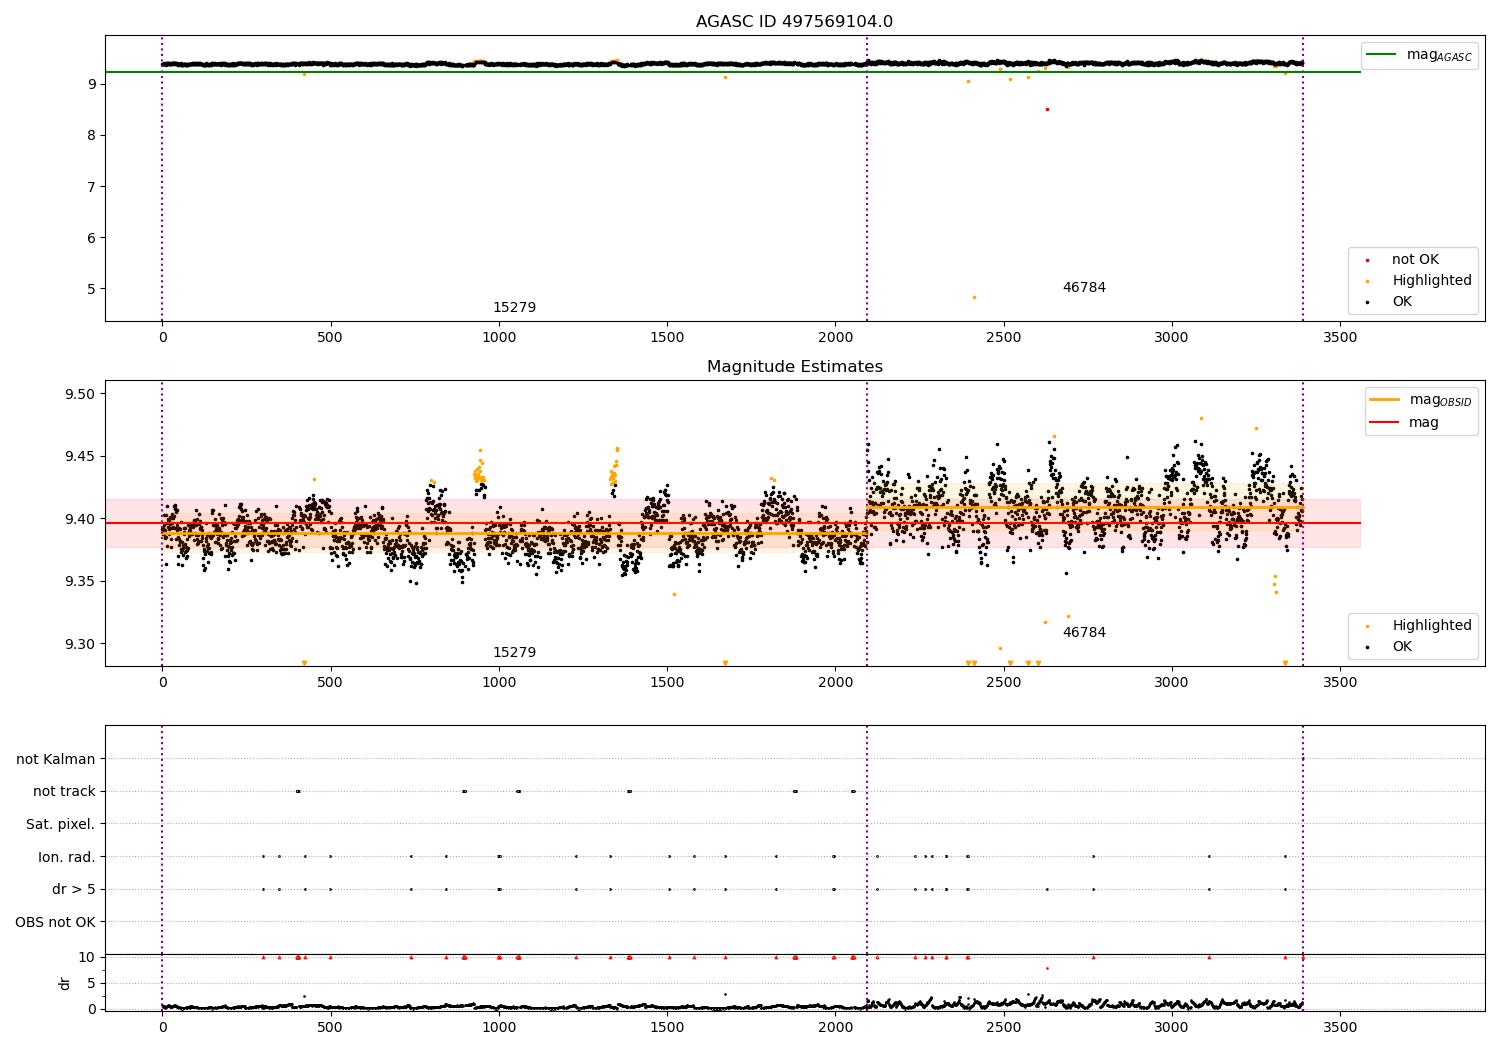The height and width of the screenshot is (1050, 1500).
Task: Click the 9.50 y-axis tick label
Action: 78,394
